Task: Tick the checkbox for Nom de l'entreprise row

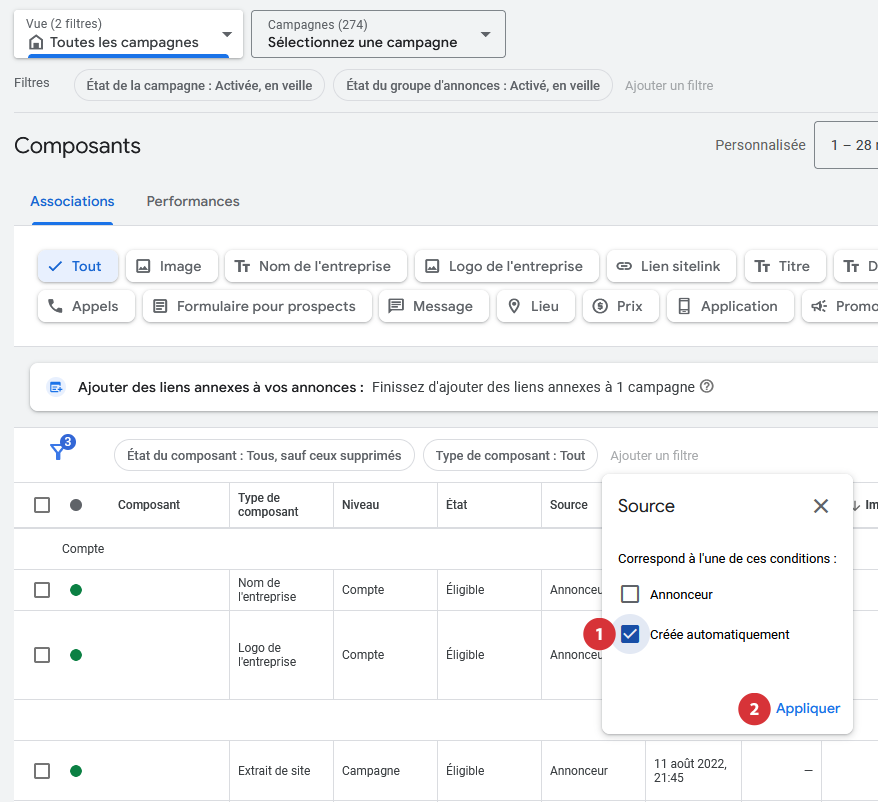Action: (42, 590)
